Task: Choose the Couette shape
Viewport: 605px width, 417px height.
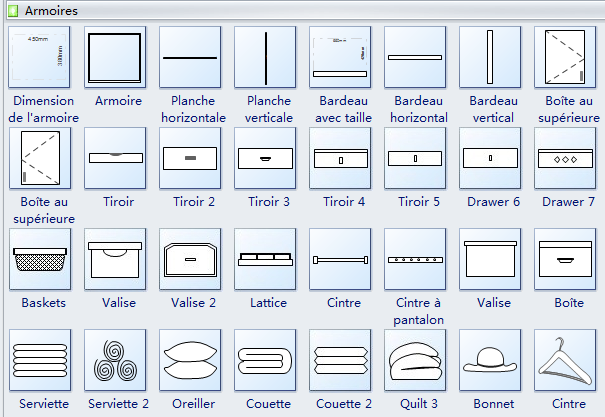Action: [x=265, y=360]
